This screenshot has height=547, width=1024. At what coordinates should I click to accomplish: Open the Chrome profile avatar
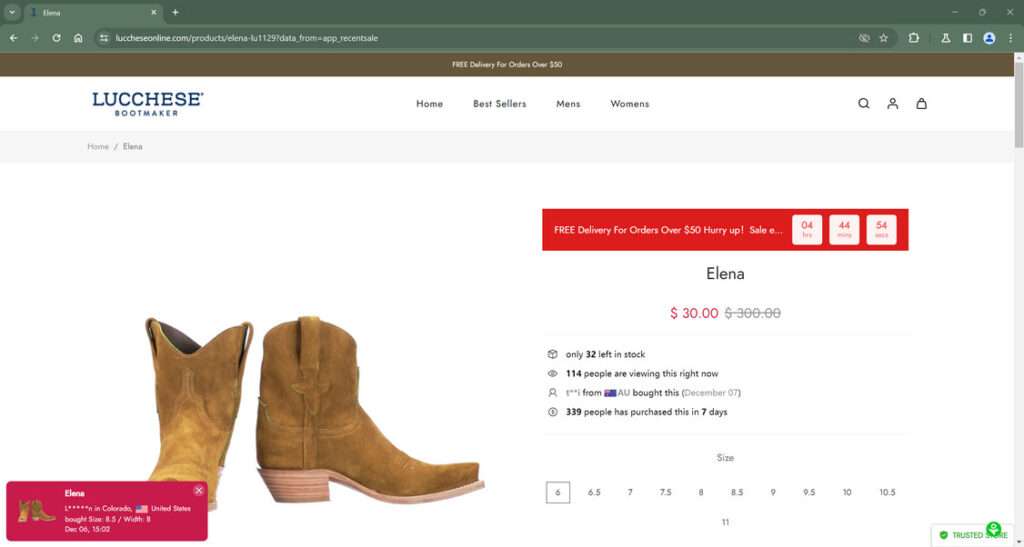989,38
